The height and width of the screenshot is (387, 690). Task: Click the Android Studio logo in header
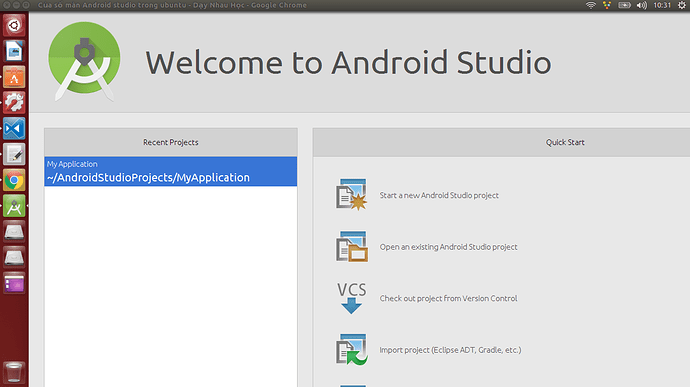click(84, 61)
